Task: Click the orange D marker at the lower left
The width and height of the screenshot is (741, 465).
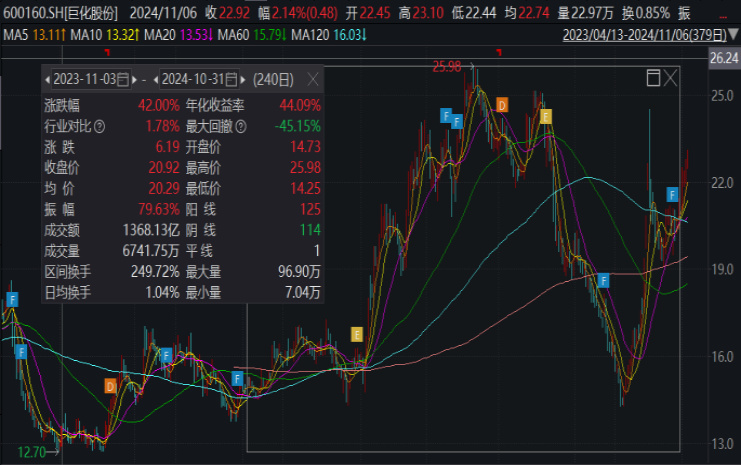Action: (110, 385)
